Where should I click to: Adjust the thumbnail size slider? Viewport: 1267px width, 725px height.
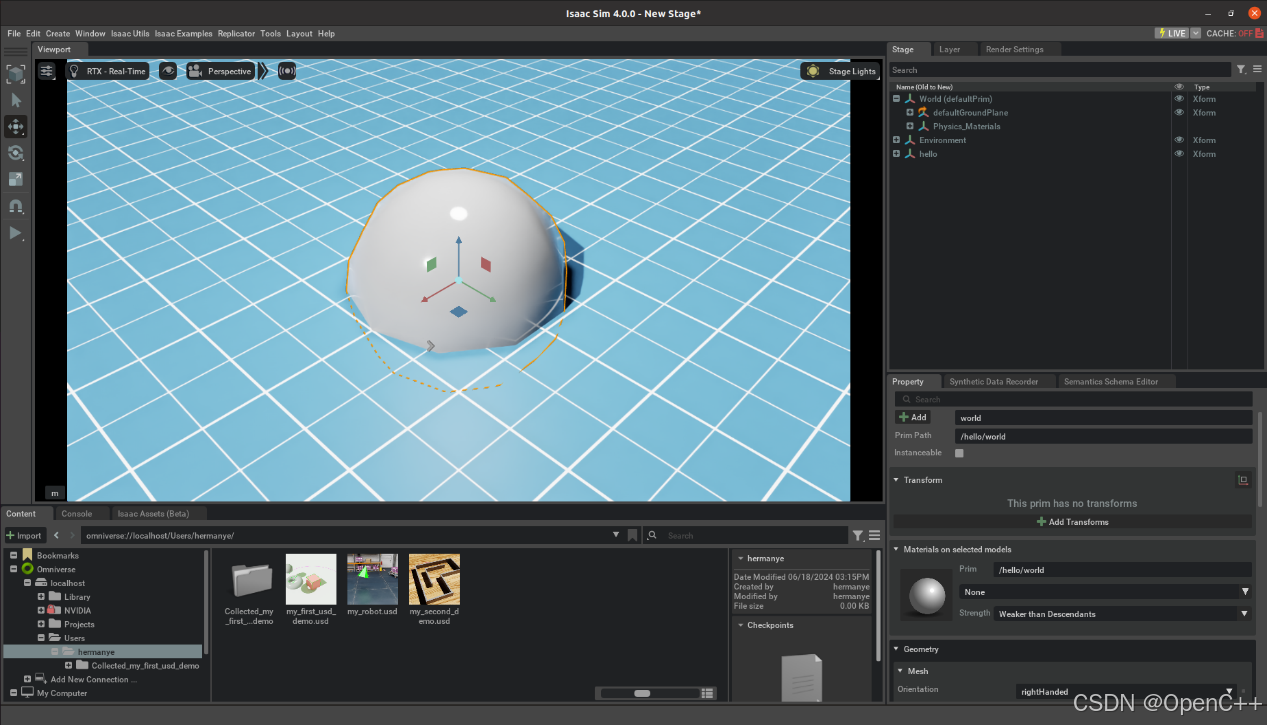tap(642, 693)
